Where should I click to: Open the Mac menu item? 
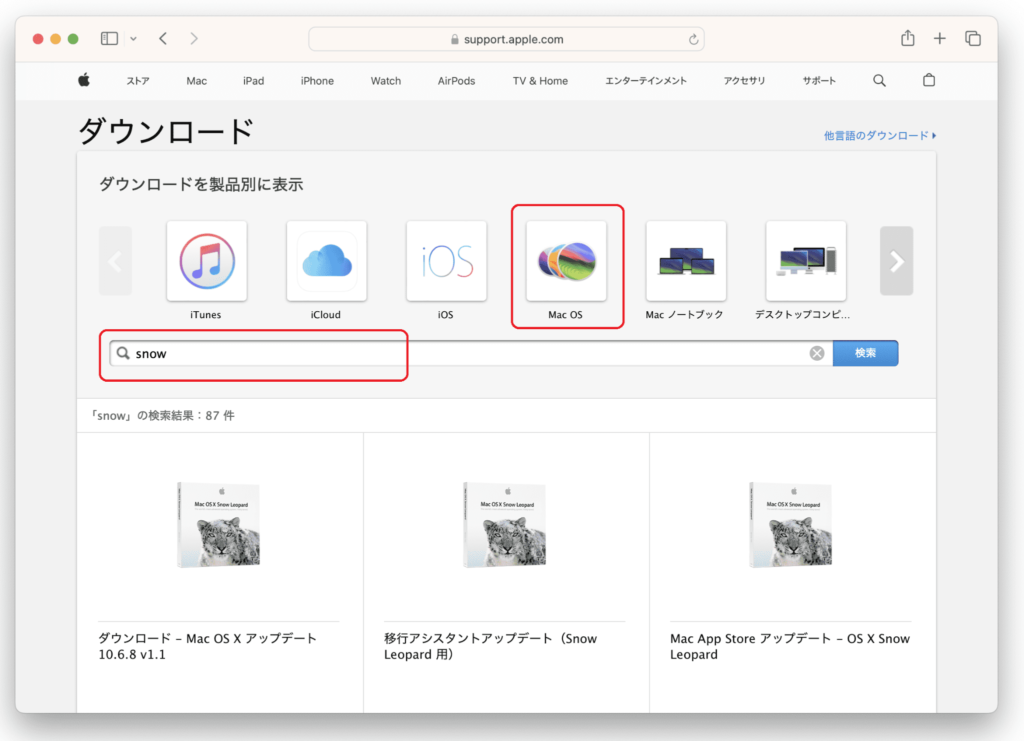point(197,81)
